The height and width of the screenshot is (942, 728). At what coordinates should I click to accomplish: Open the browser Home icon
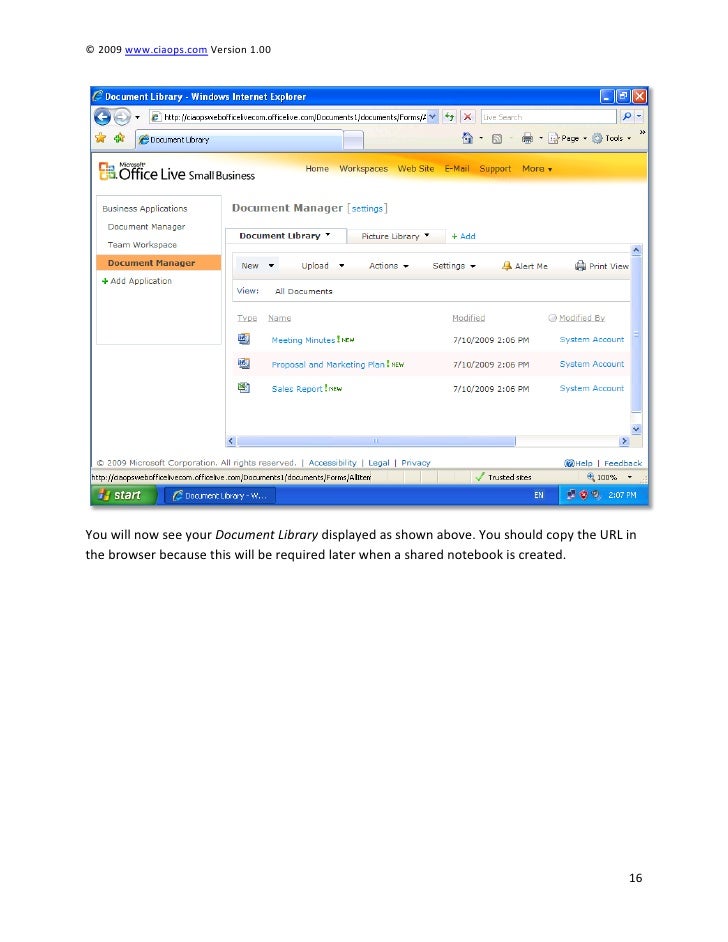click(x=467, y=138)
